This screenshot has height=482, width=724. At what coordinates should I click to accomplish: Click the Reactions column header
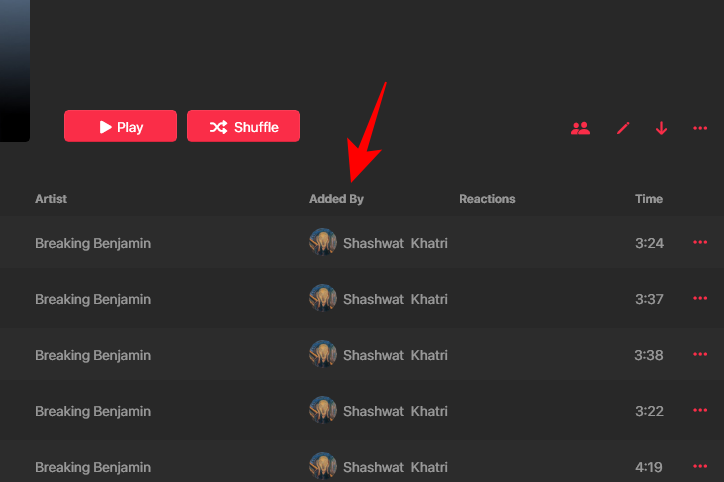coord(487,199)
